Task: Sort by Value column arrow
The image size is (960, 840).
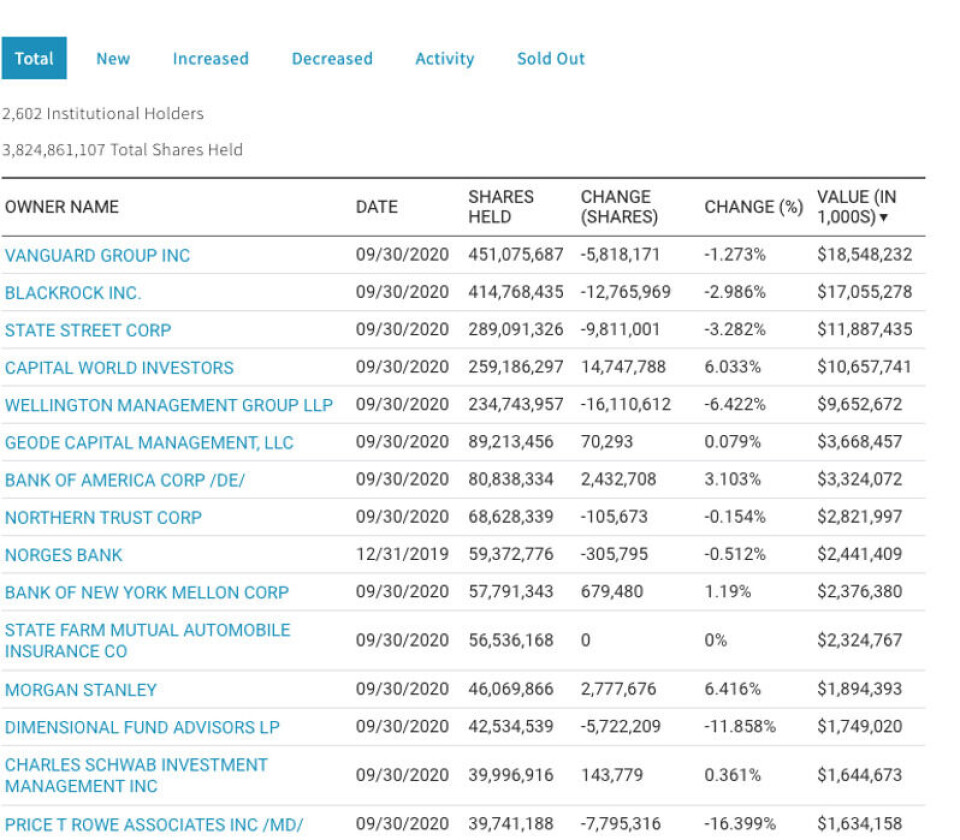Action: (883, 218)
